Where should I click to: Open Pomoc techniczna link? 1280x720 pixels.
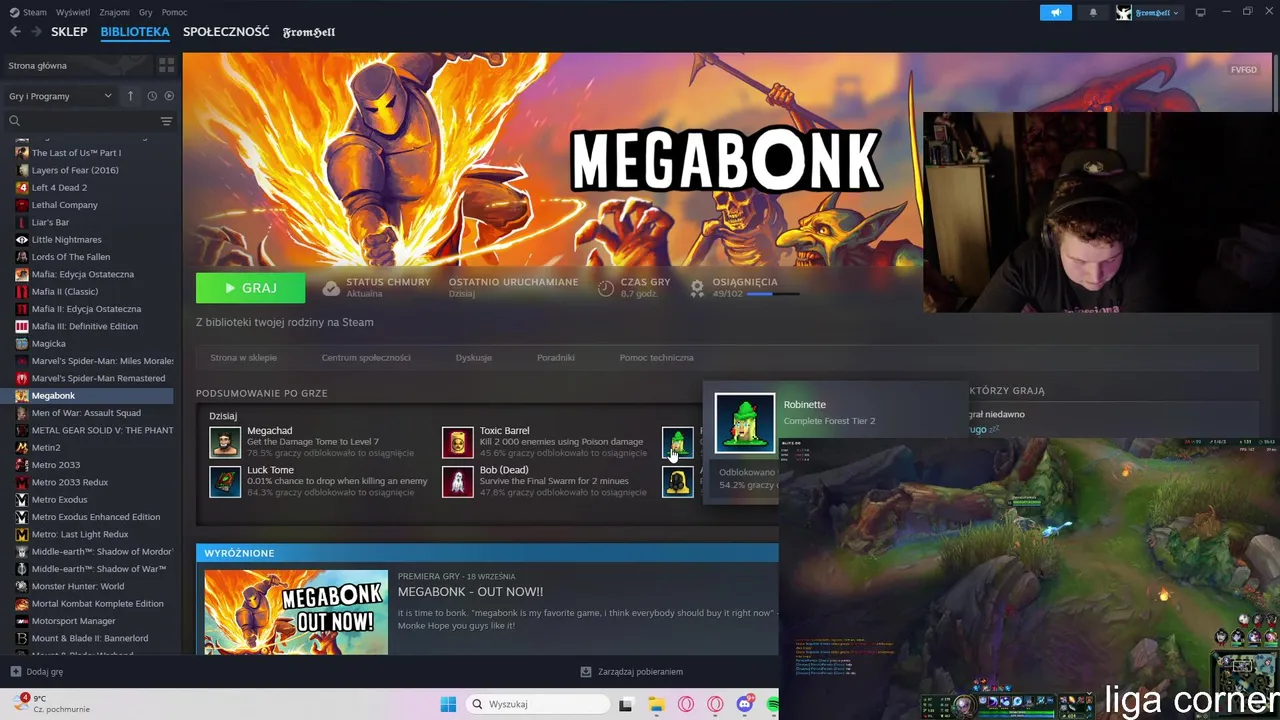(656, 357)
